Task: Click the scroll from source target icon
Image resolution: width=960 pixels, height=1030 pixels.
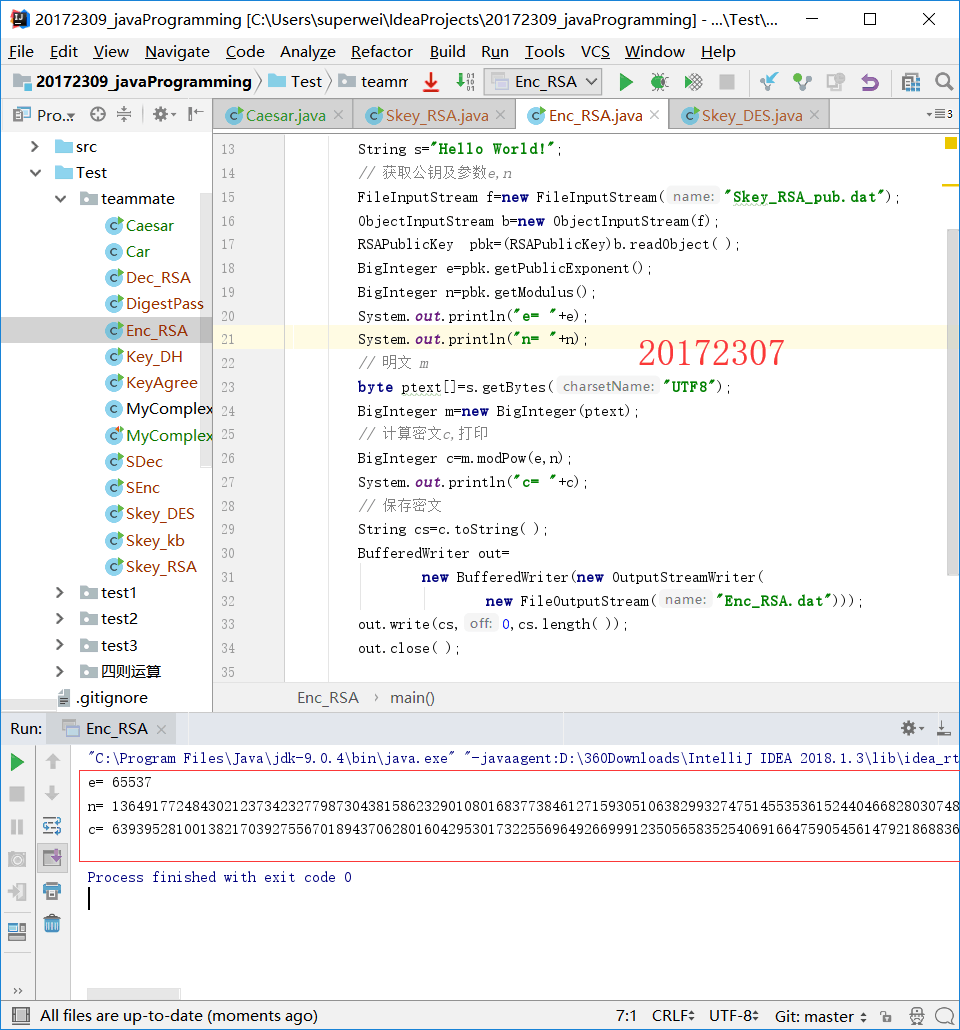Action: [98, 115]
